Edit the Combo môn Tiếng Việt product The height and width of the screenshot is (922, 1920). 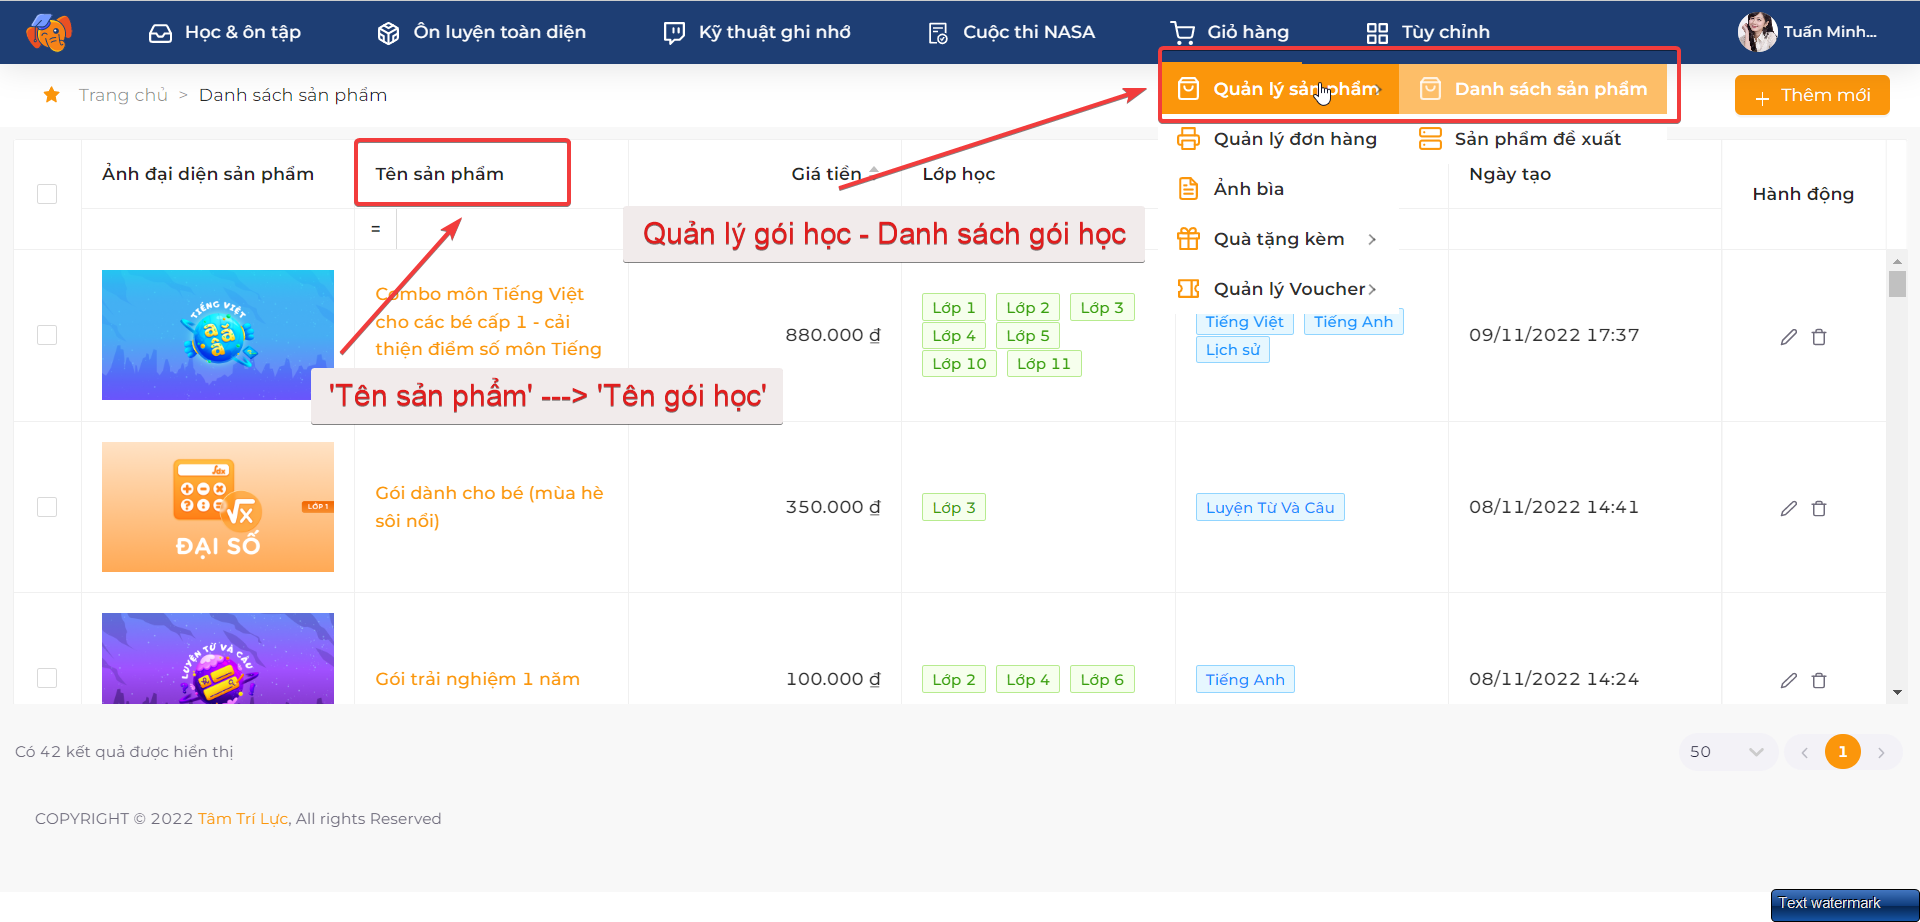click(1789, 337)
